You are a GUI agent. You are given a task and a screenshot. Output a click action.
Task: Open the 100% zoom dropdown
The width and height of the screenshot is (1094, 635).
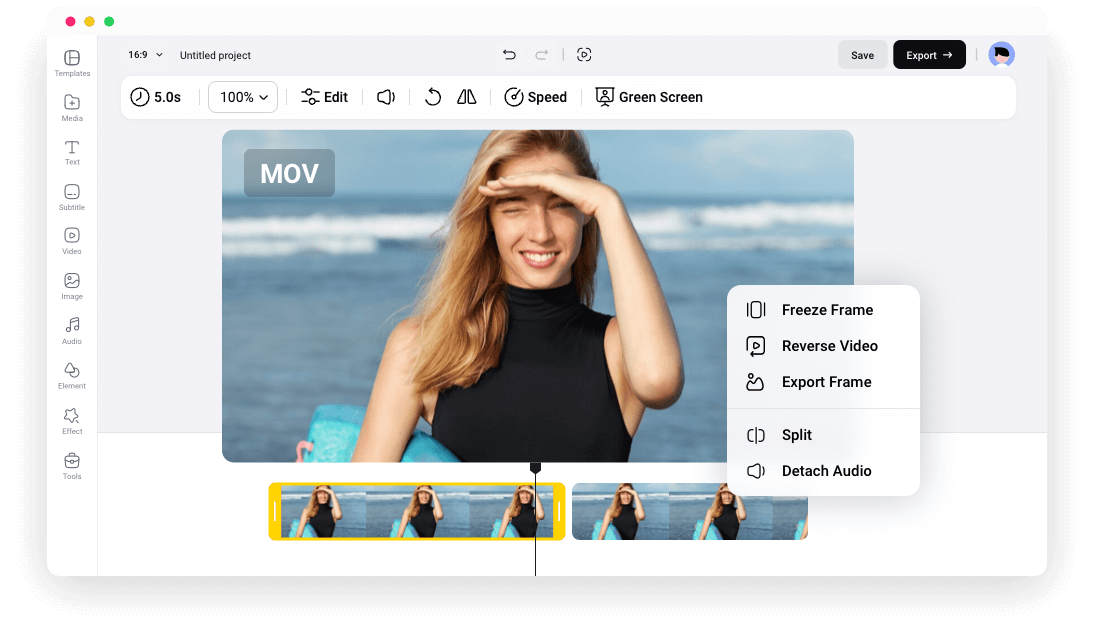click(243, 97)
